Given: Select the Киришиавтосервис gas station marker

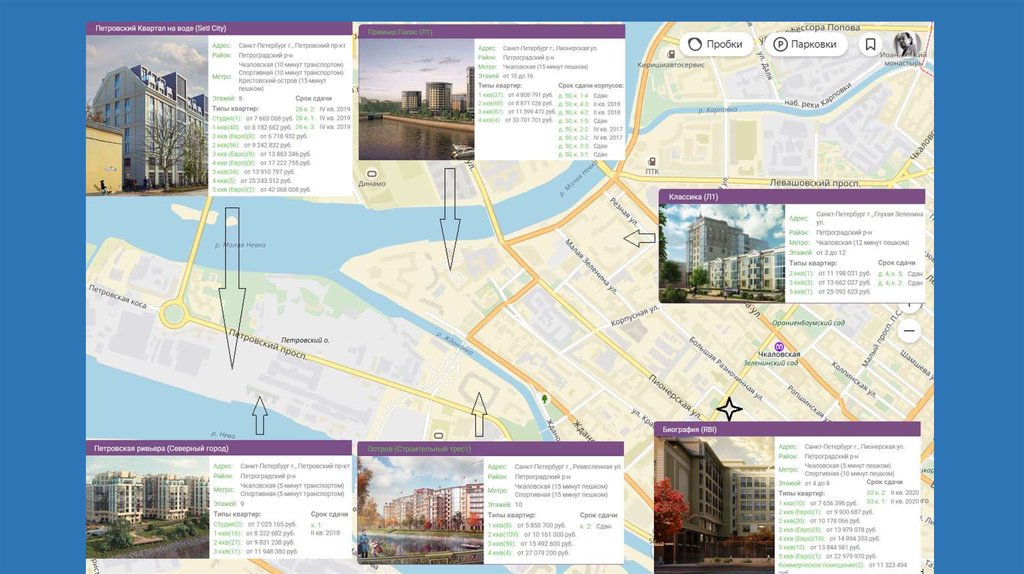Looking at the screenshot, I should tap(671, 54).
